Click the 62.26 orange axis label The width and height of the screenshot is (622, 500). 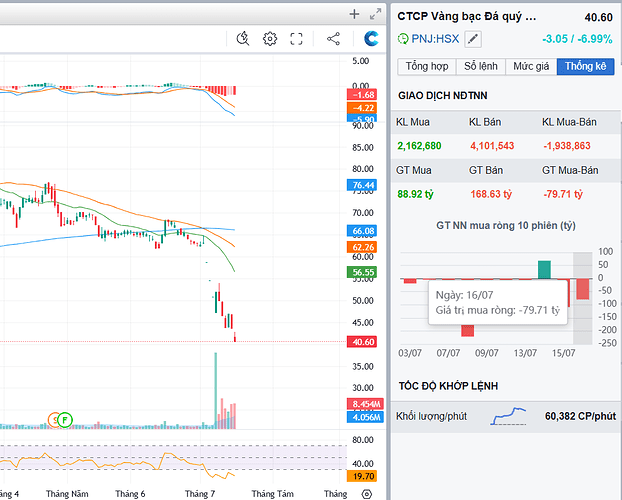point(362,247)
